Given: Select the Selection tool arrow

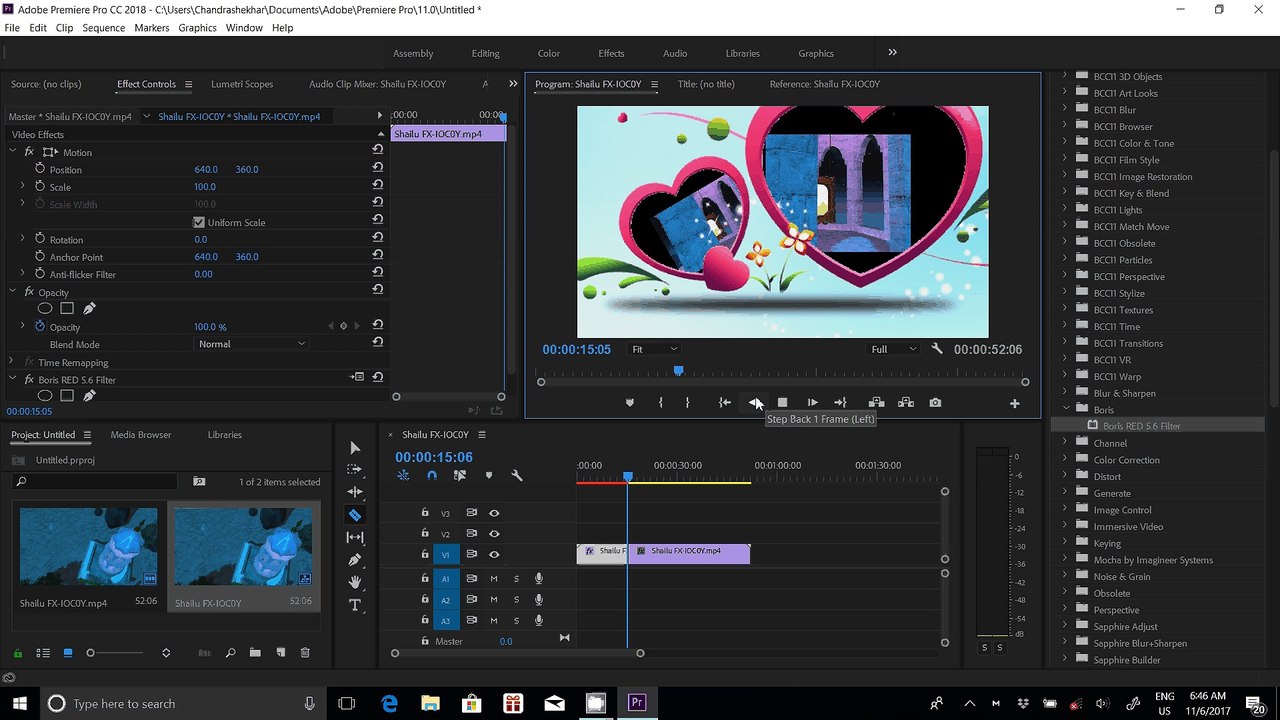Looking at the screenshot, I should 355,447.
